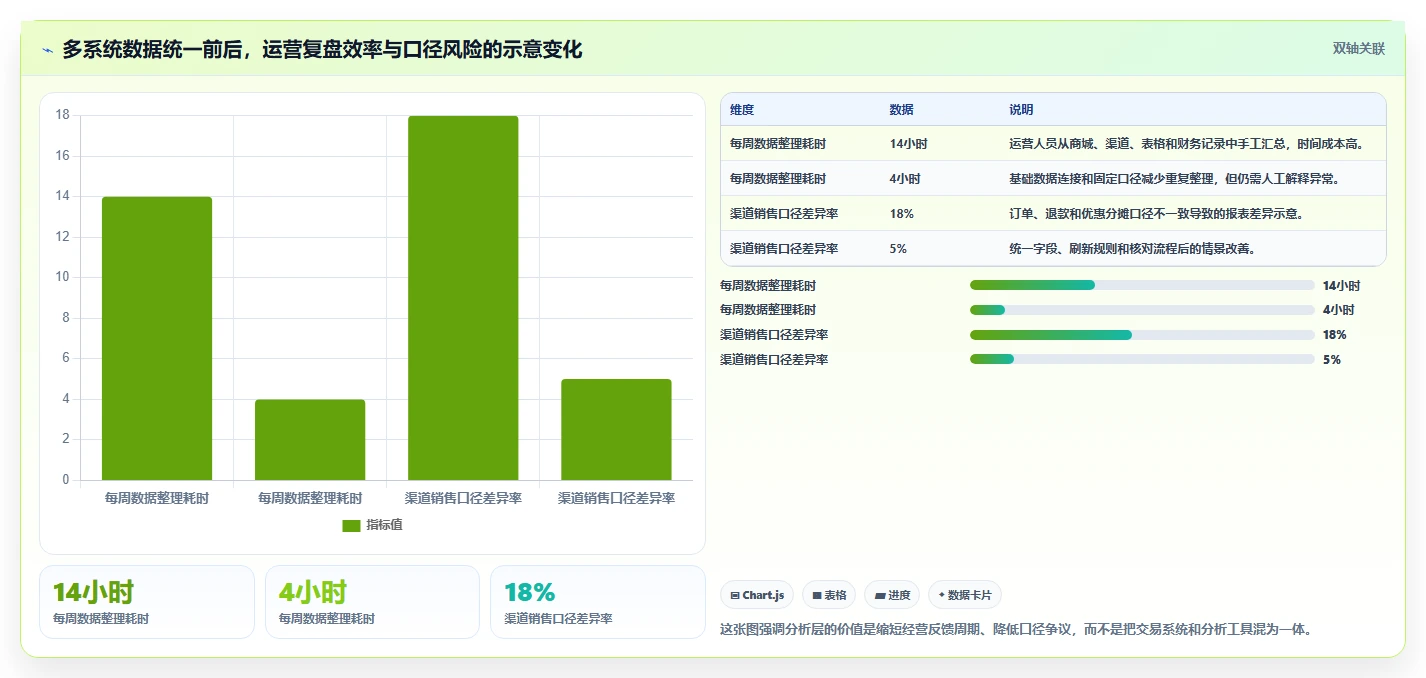Click the 5% cell in the table
This screenshot has width=1426, height=678.
(x=898, y=248)
